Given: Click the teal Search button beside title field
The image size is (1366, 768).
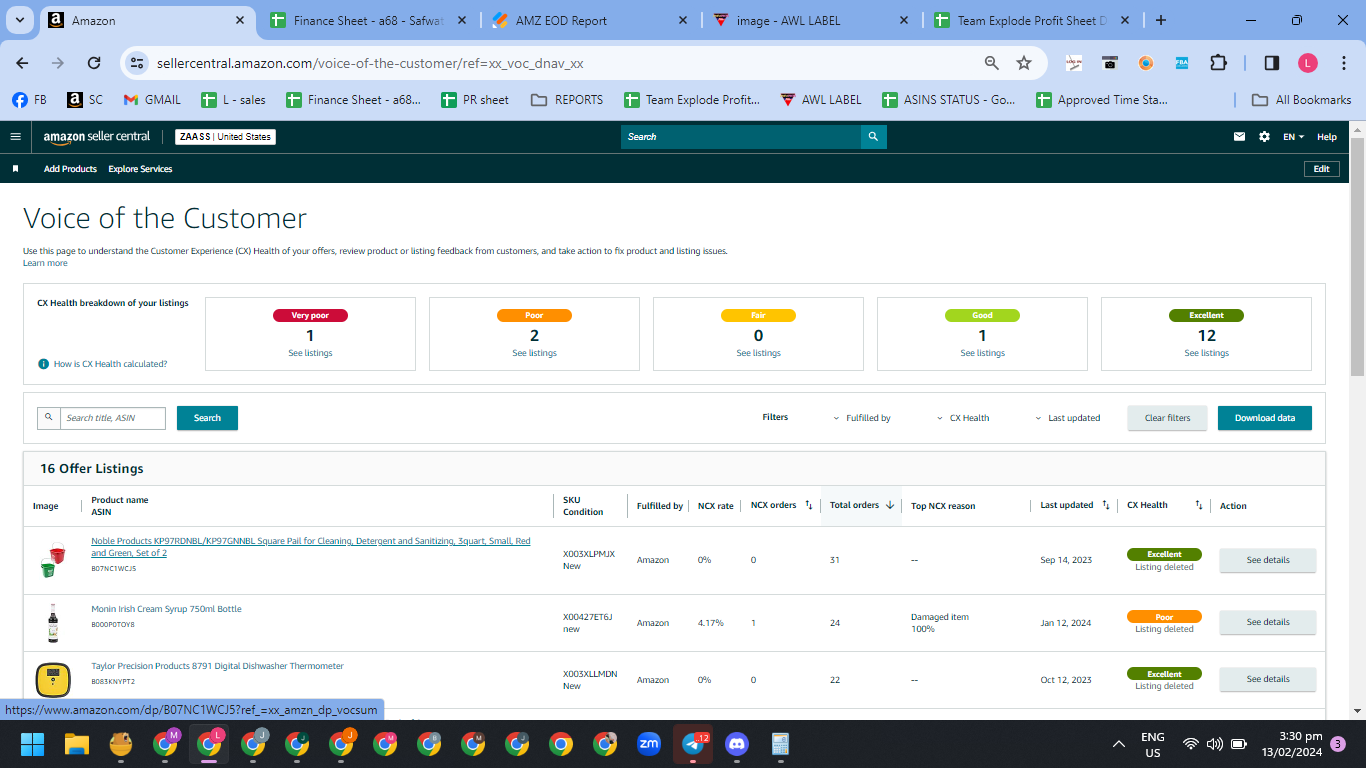Looking at the screenshot, I should tap(207, 418).
